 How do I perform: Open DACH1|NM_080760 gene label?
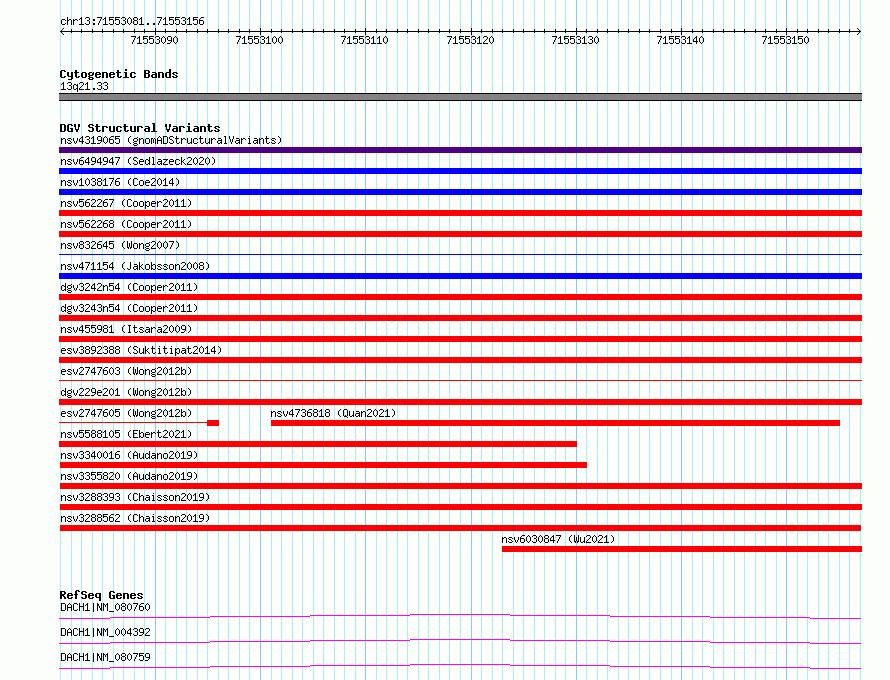tap(106, 607)
